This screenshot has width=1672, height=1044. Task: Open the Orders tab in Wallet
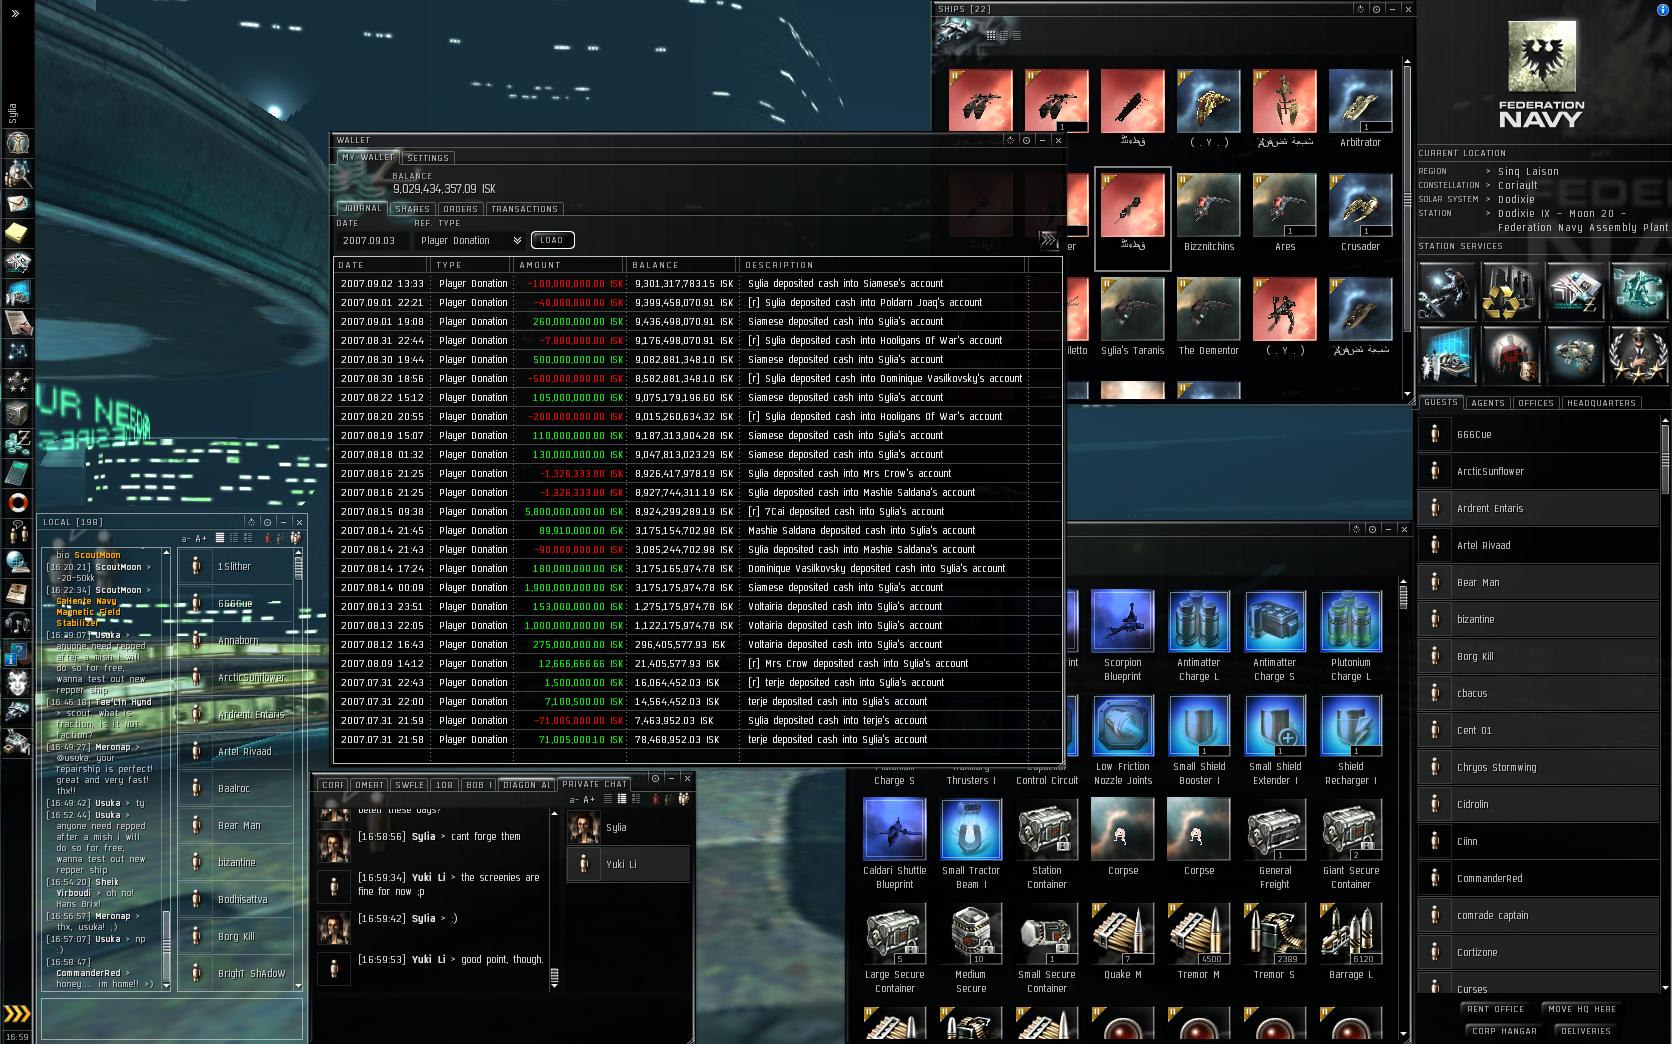460,209
